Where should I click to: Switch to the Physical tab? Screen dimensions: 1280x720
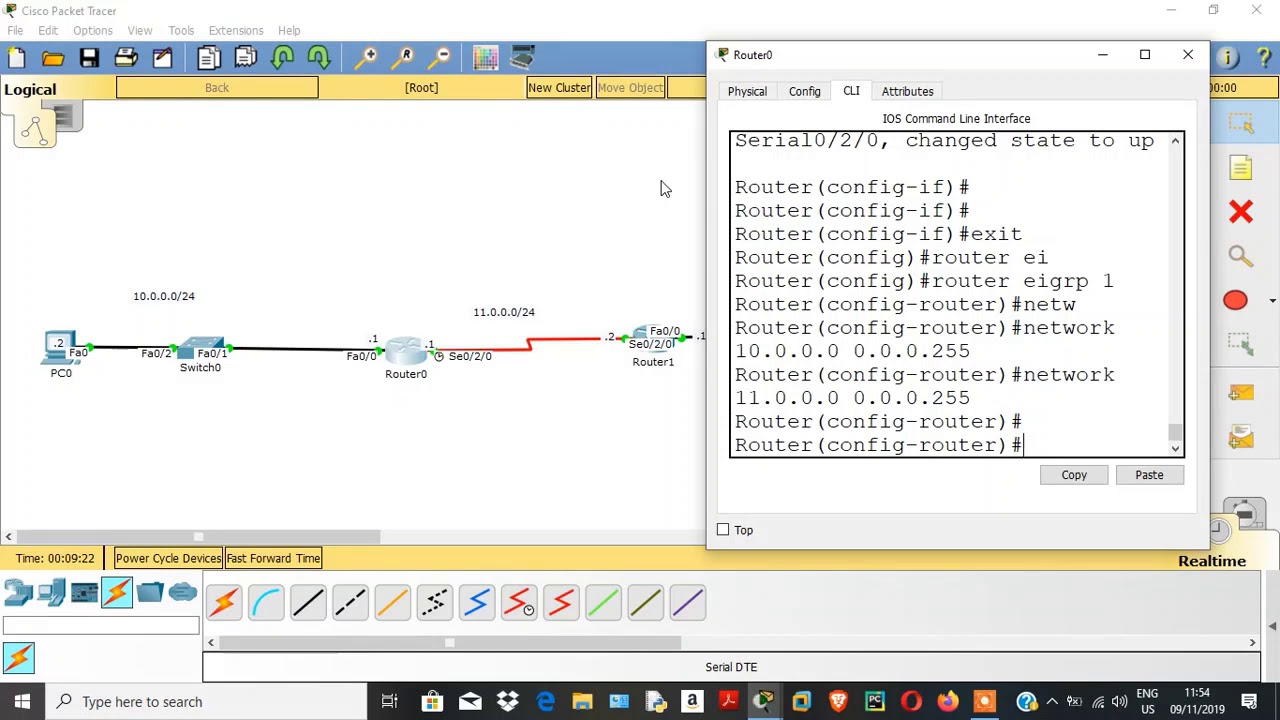coord(747,91)
